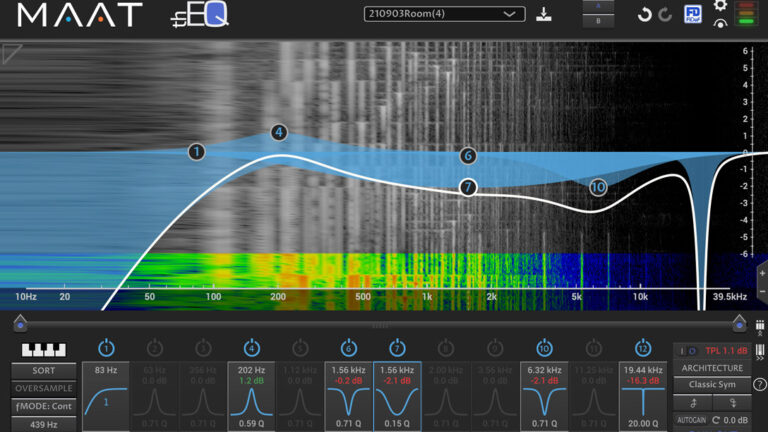Click band 1 high-pass filter shape icon
The height and width of the screenshot is (432, 768).
pyautogui.click(x=106, y=402)
